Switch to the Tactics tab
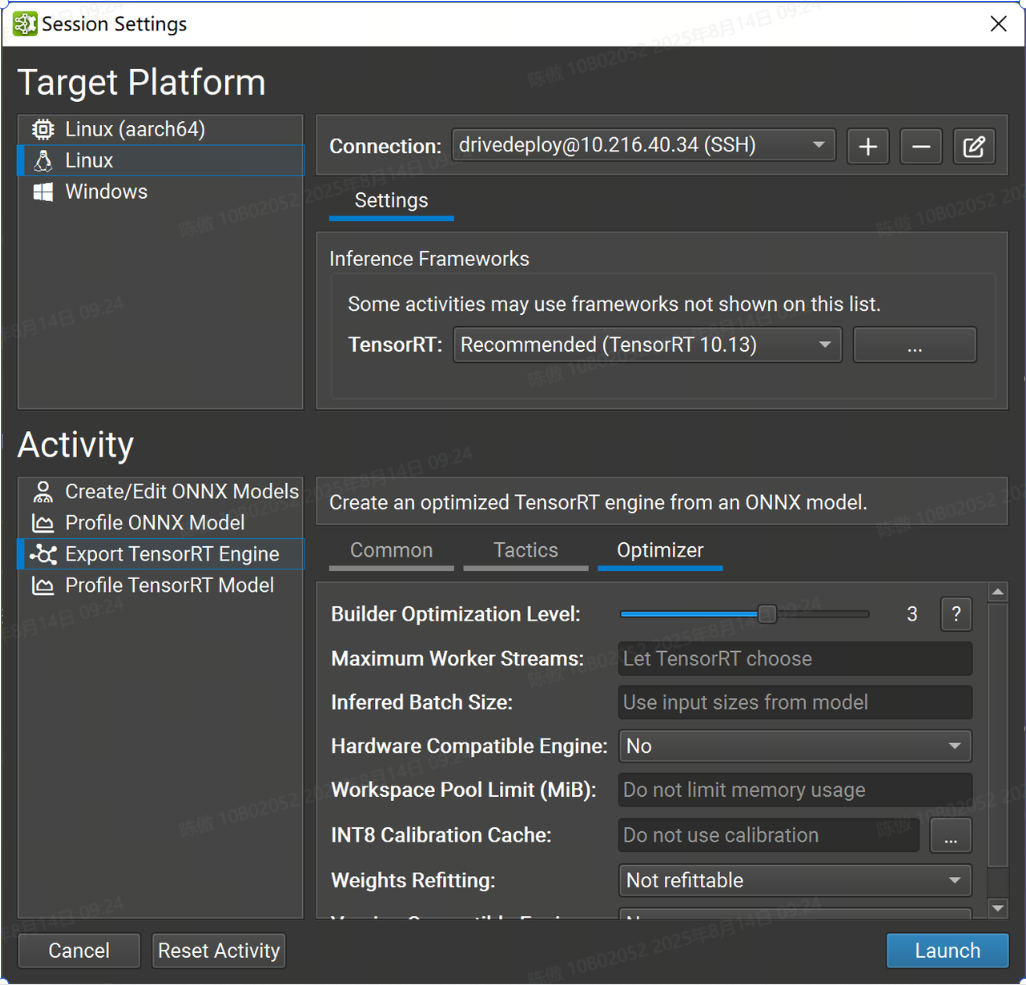Image resolution: width=1026 pixels, height=985 pixels. pos(525,551)
